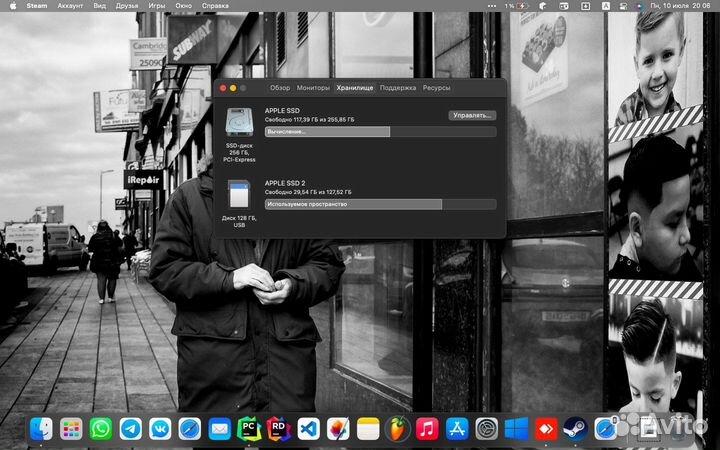720x450 pixels.
Task: Click 'Свободно 29,54 ГБ из 127,52 ГБ' text
Action: pyautogui.click(x=308, y=192)
